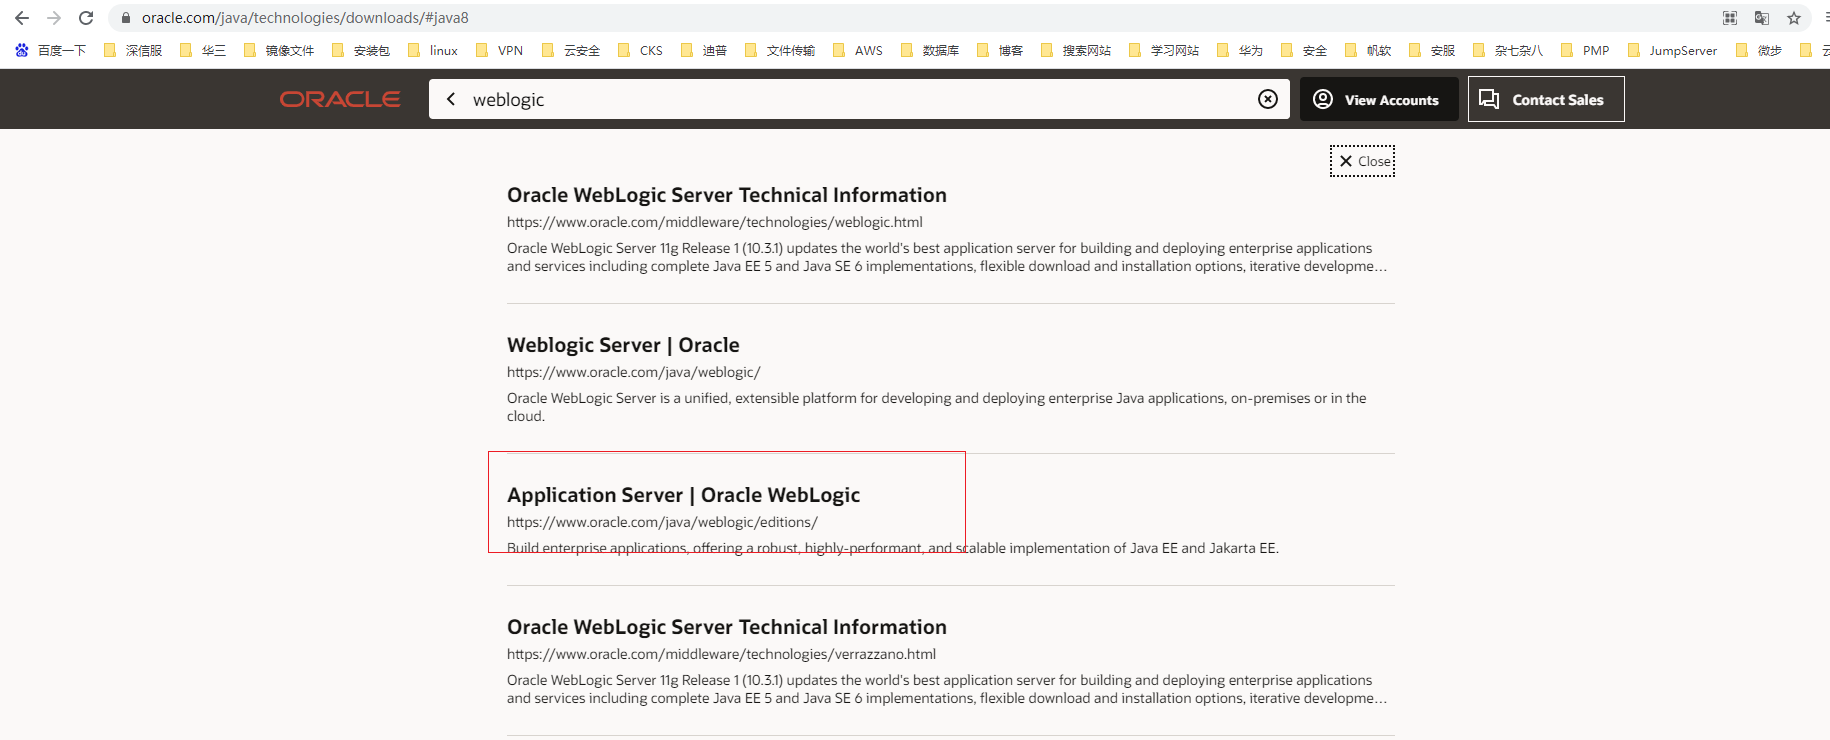Click the java/weblogic/editions/ URL

(662, 522)
